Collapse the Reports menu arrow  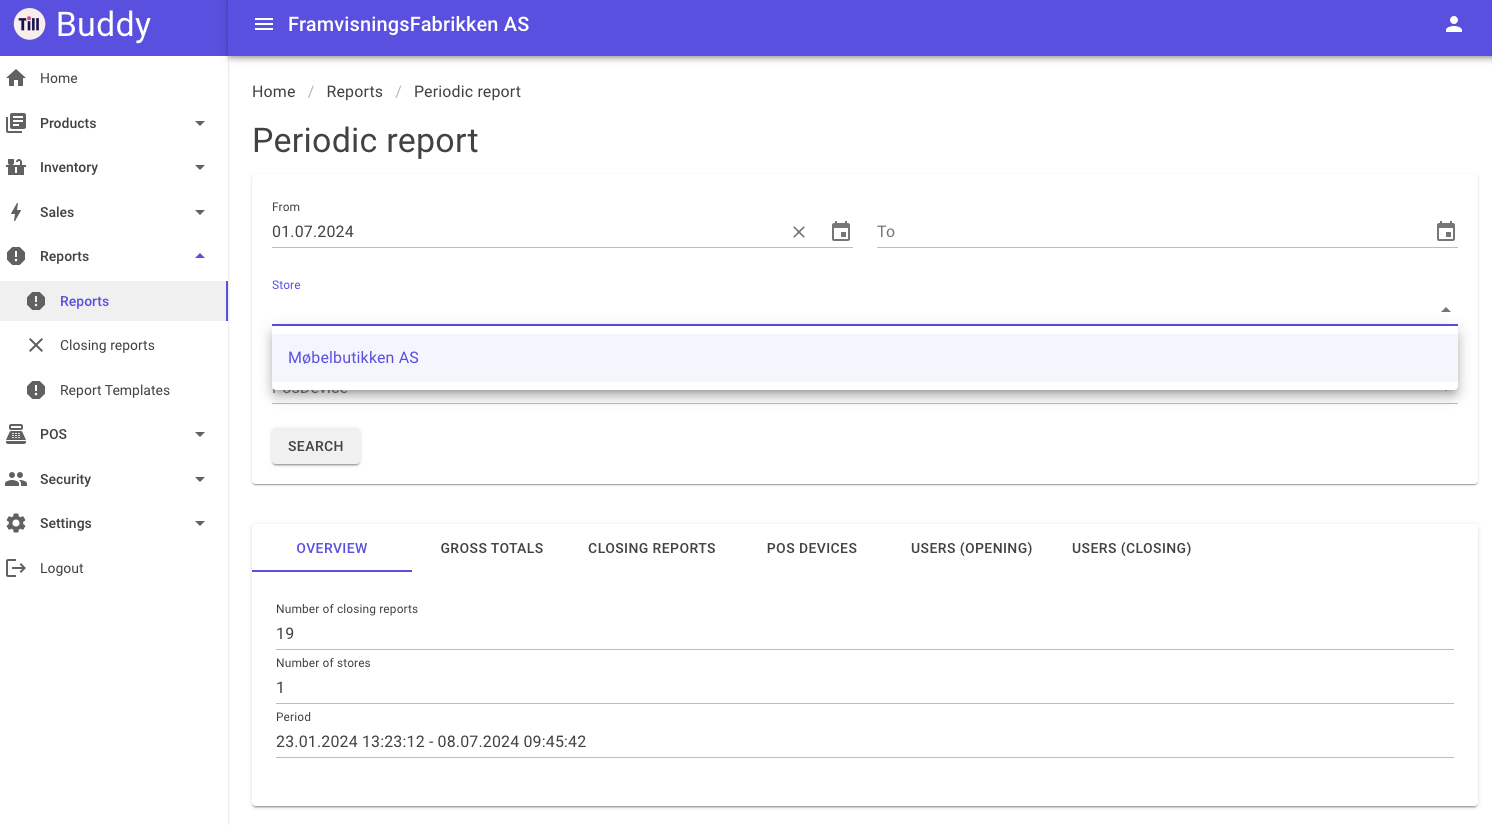point(200,256)
